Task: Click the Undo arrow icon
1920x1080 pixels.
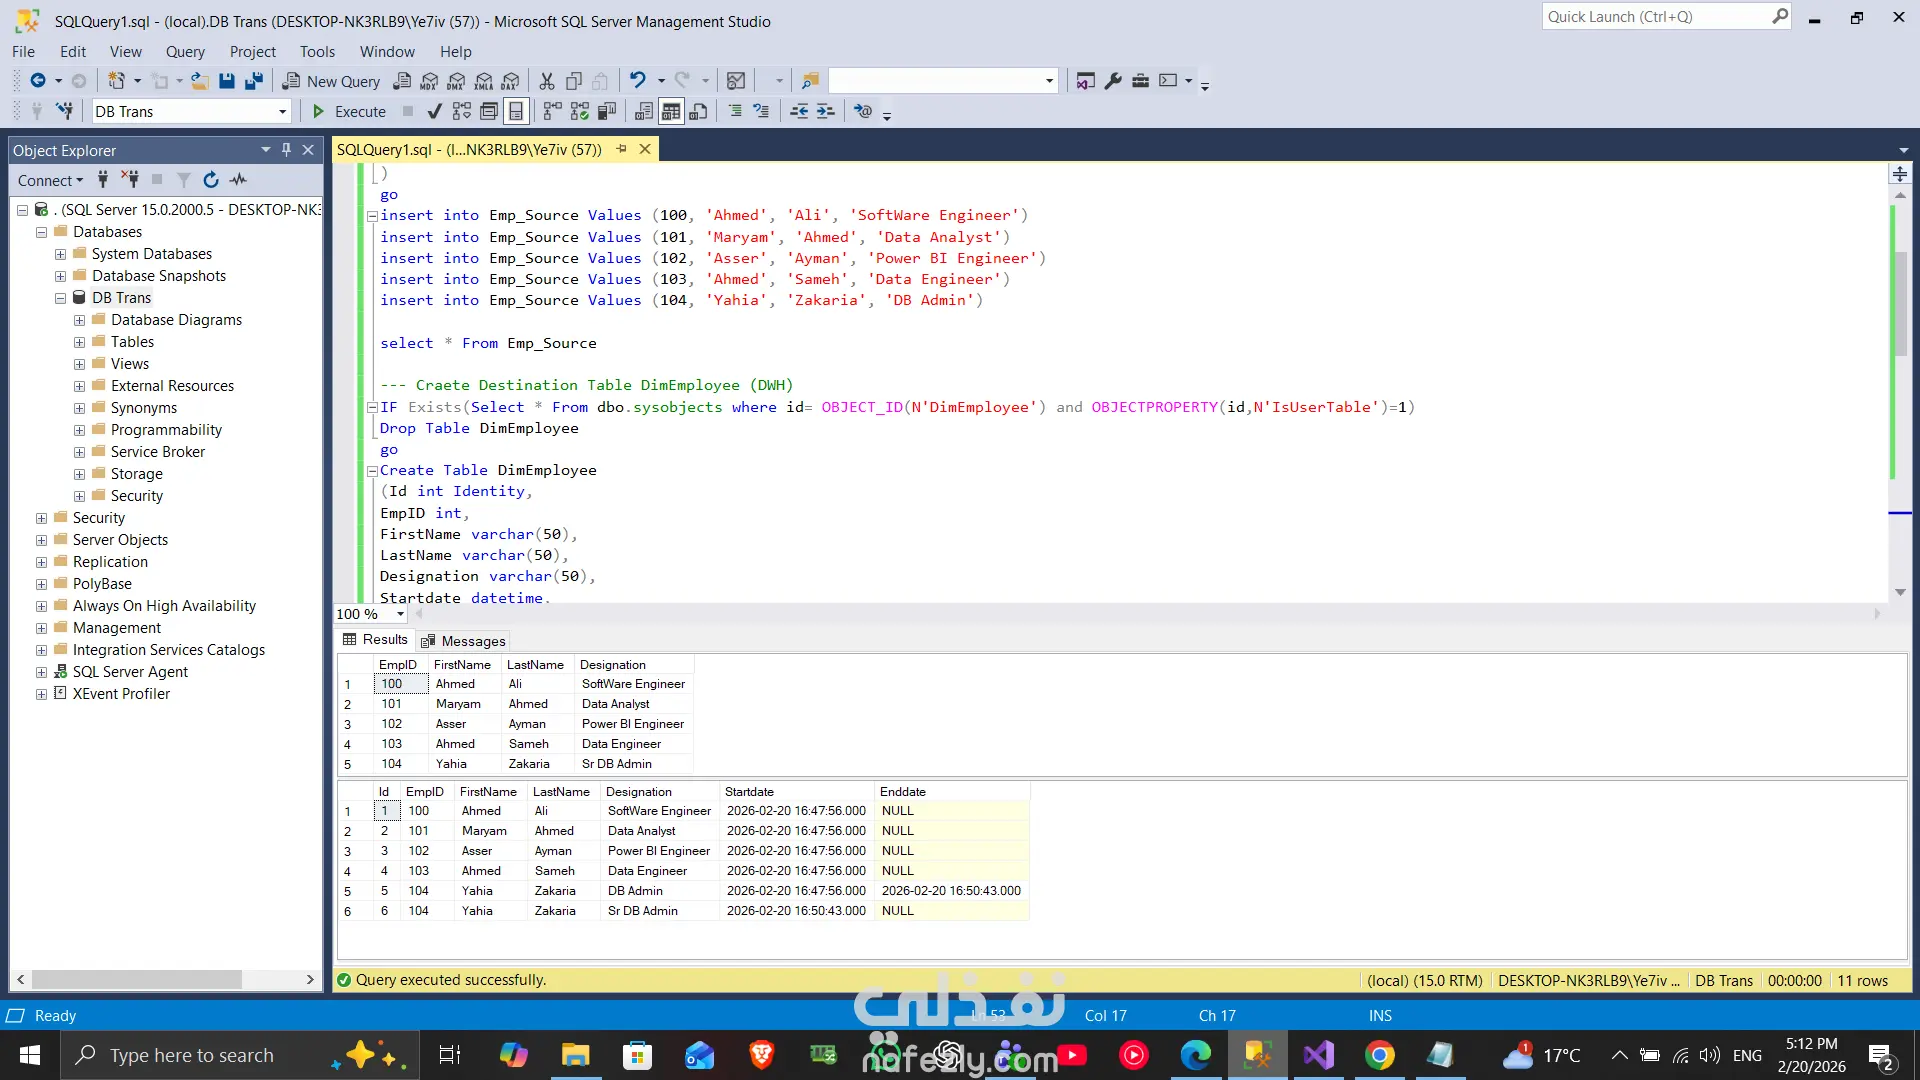Action: [x=637, y=81]
